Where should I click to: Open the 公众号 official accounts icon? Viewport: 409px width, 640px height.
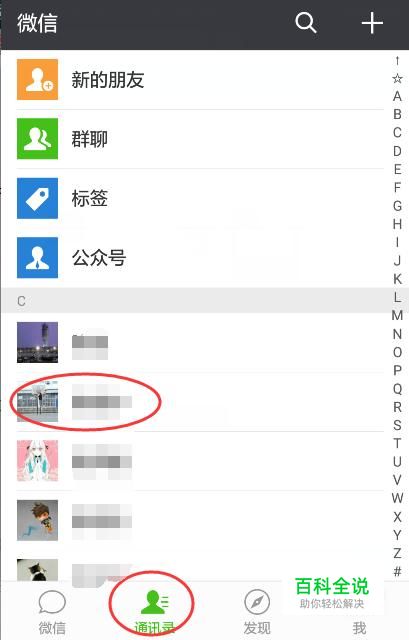37,258
